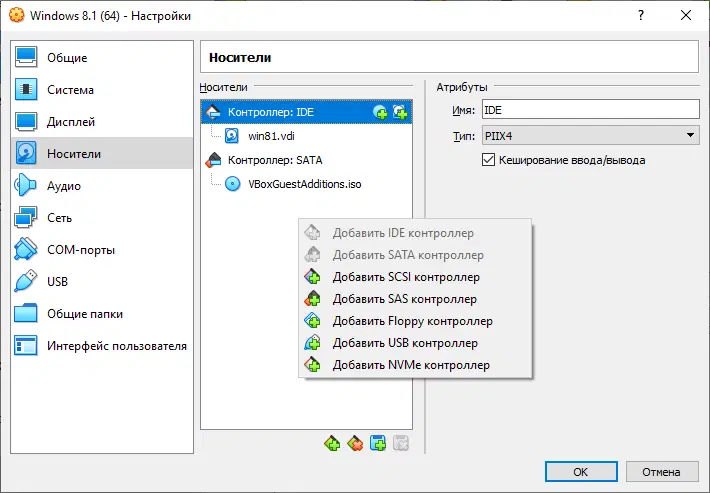Open the Система settings section
Screen dimensions: 710x493
tap(70, 90)
